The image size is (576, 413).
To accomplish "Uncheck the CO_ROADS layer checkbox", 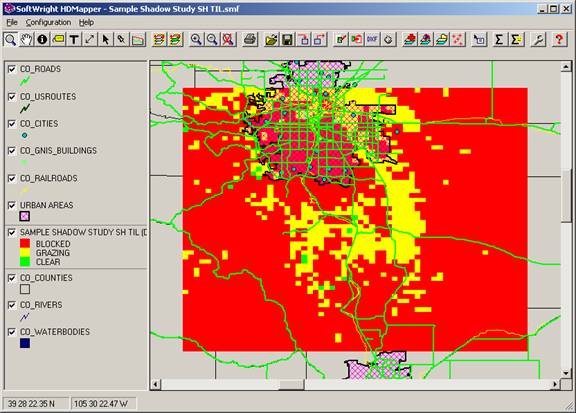I will coord(12,69).
